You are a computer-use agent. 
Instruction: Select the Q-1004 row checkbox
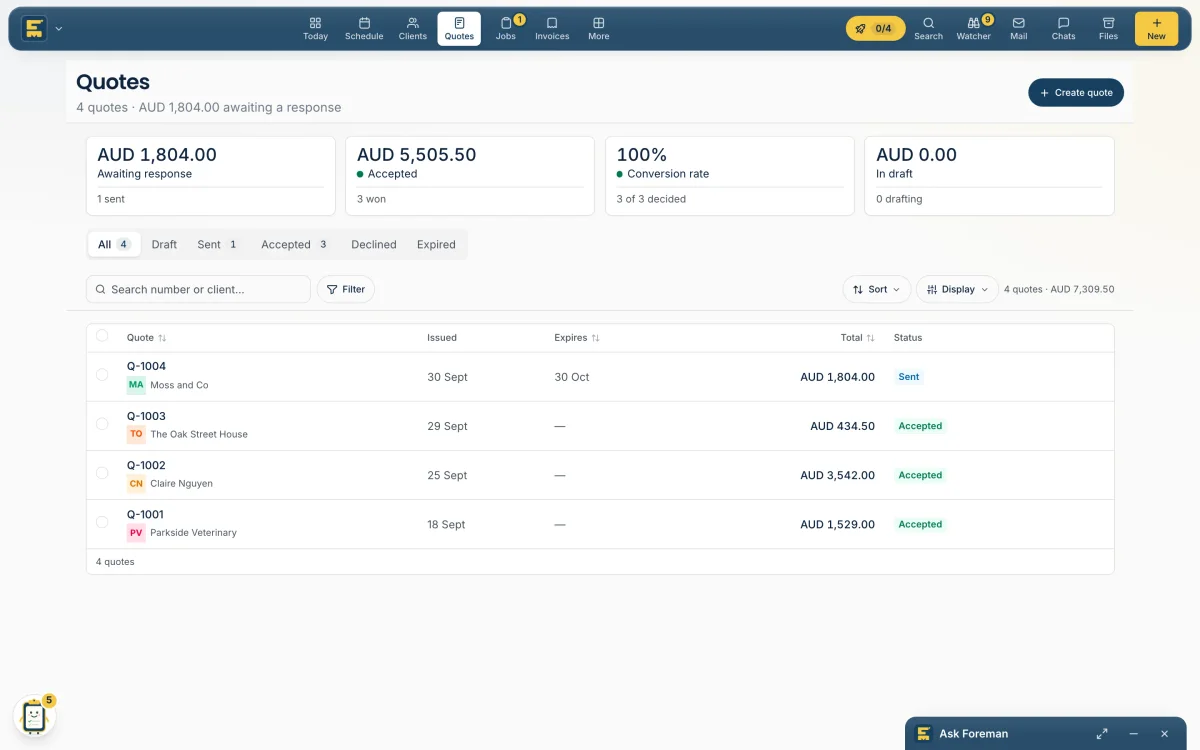click(102, 375)
